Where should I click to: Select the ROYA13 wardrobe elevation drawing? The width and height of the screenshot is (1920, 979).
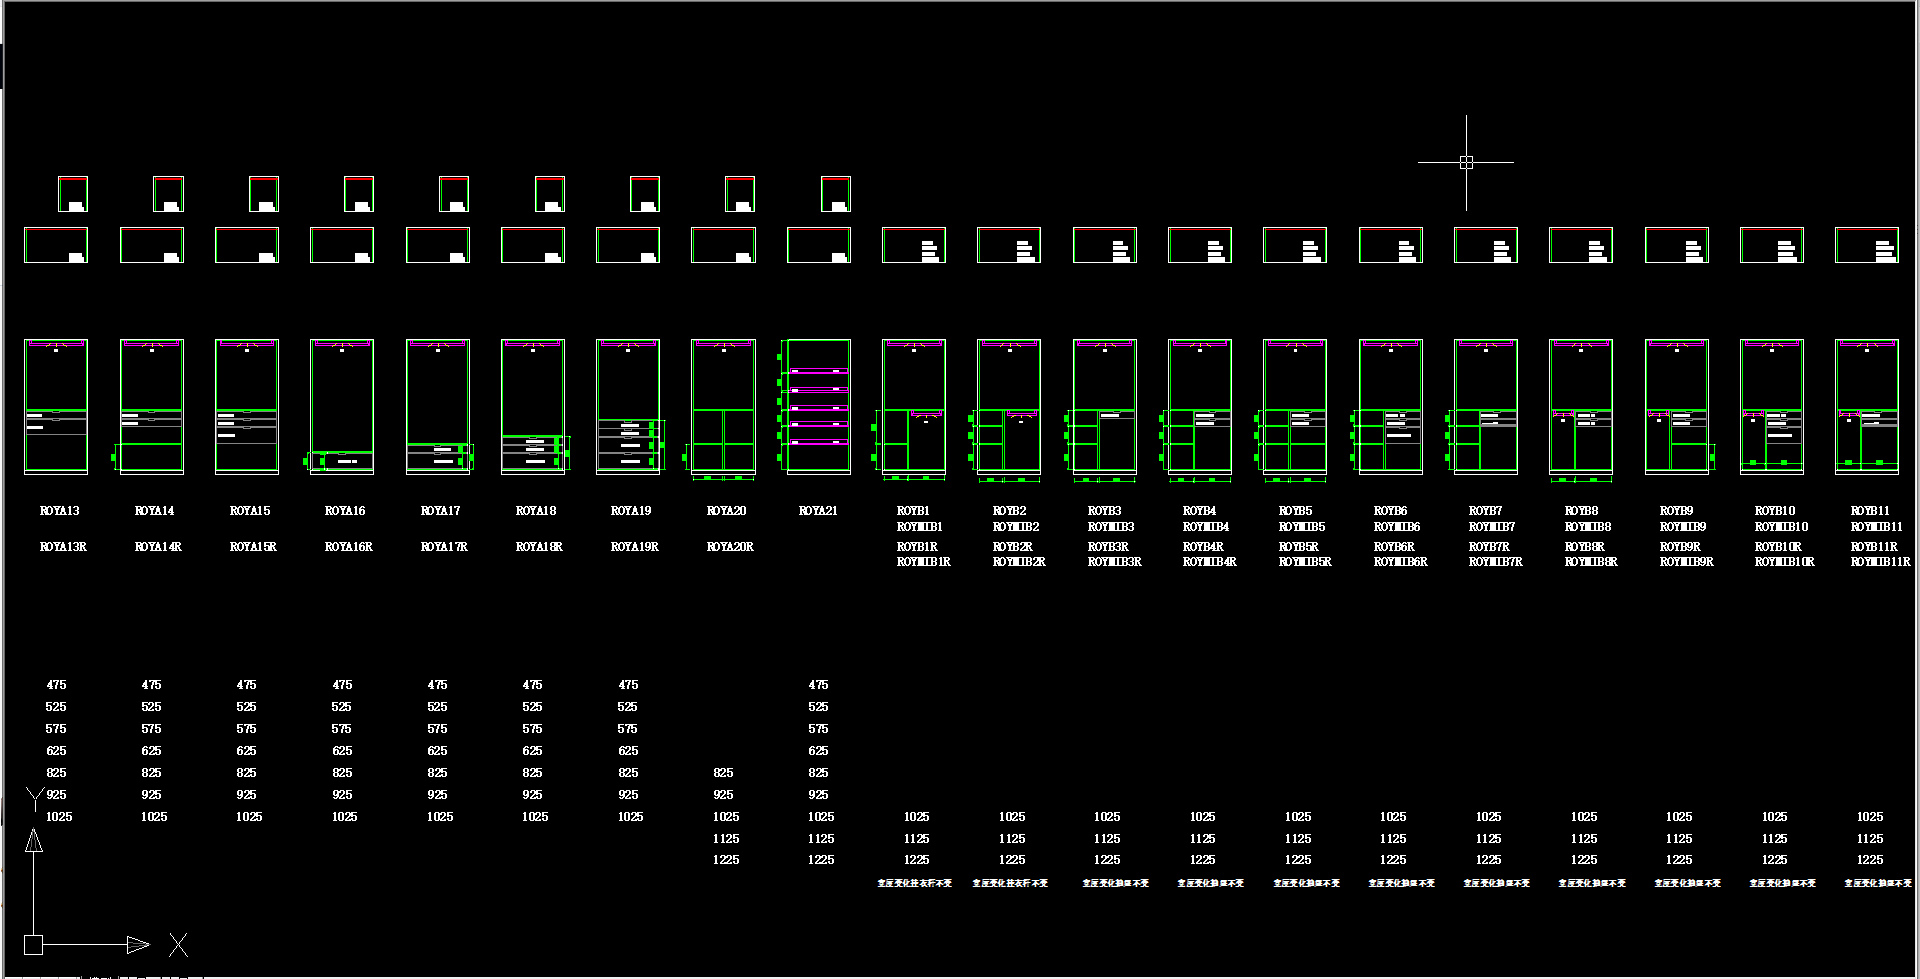(x=56, y=406)
